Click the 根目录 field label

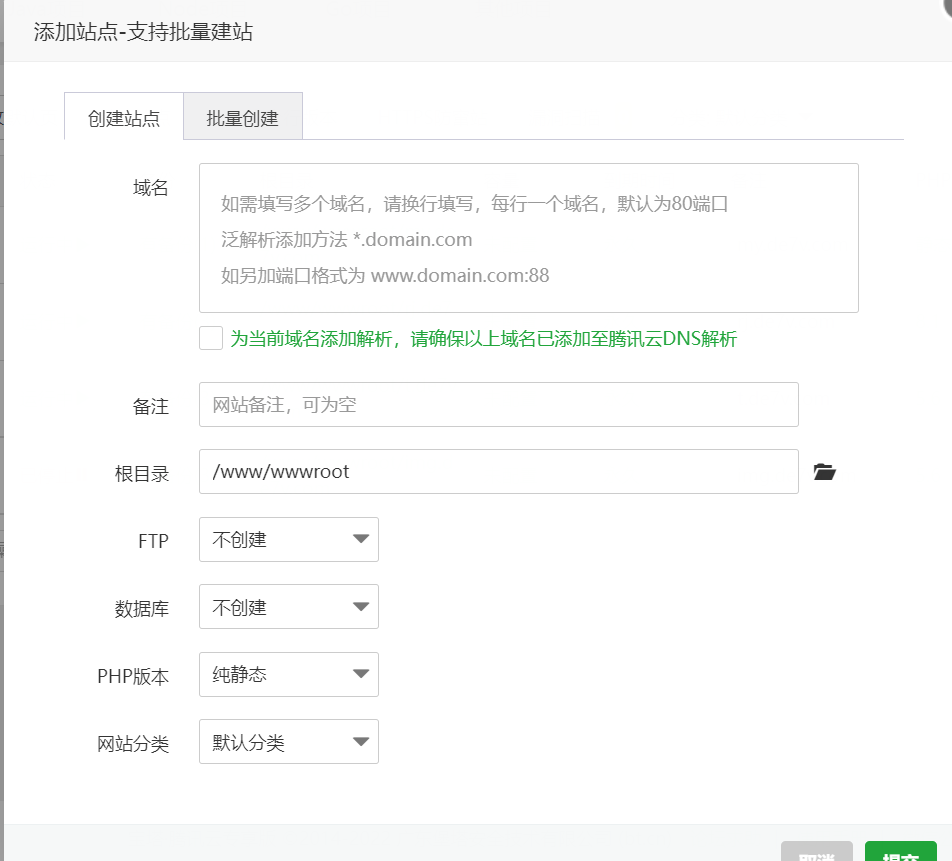(x=142, y=474)
